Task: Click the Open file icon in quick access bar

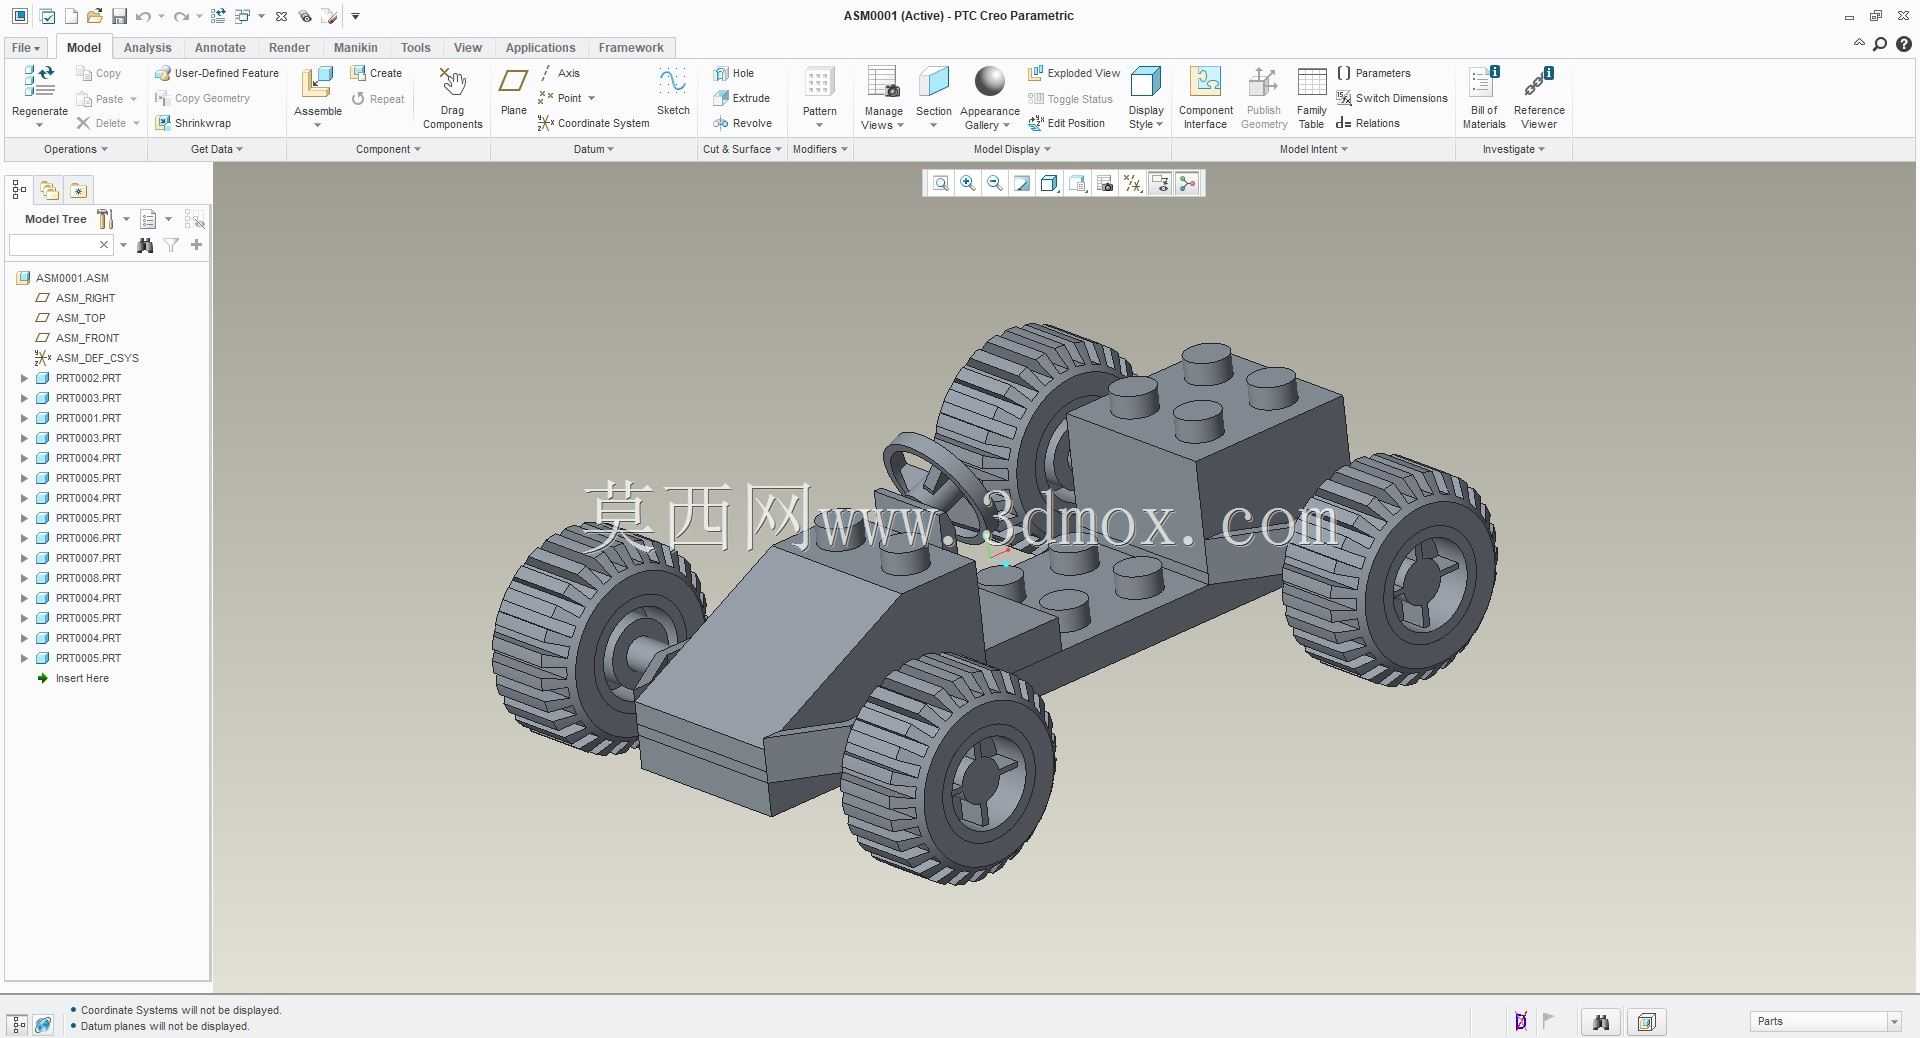Action: (95, 16)
